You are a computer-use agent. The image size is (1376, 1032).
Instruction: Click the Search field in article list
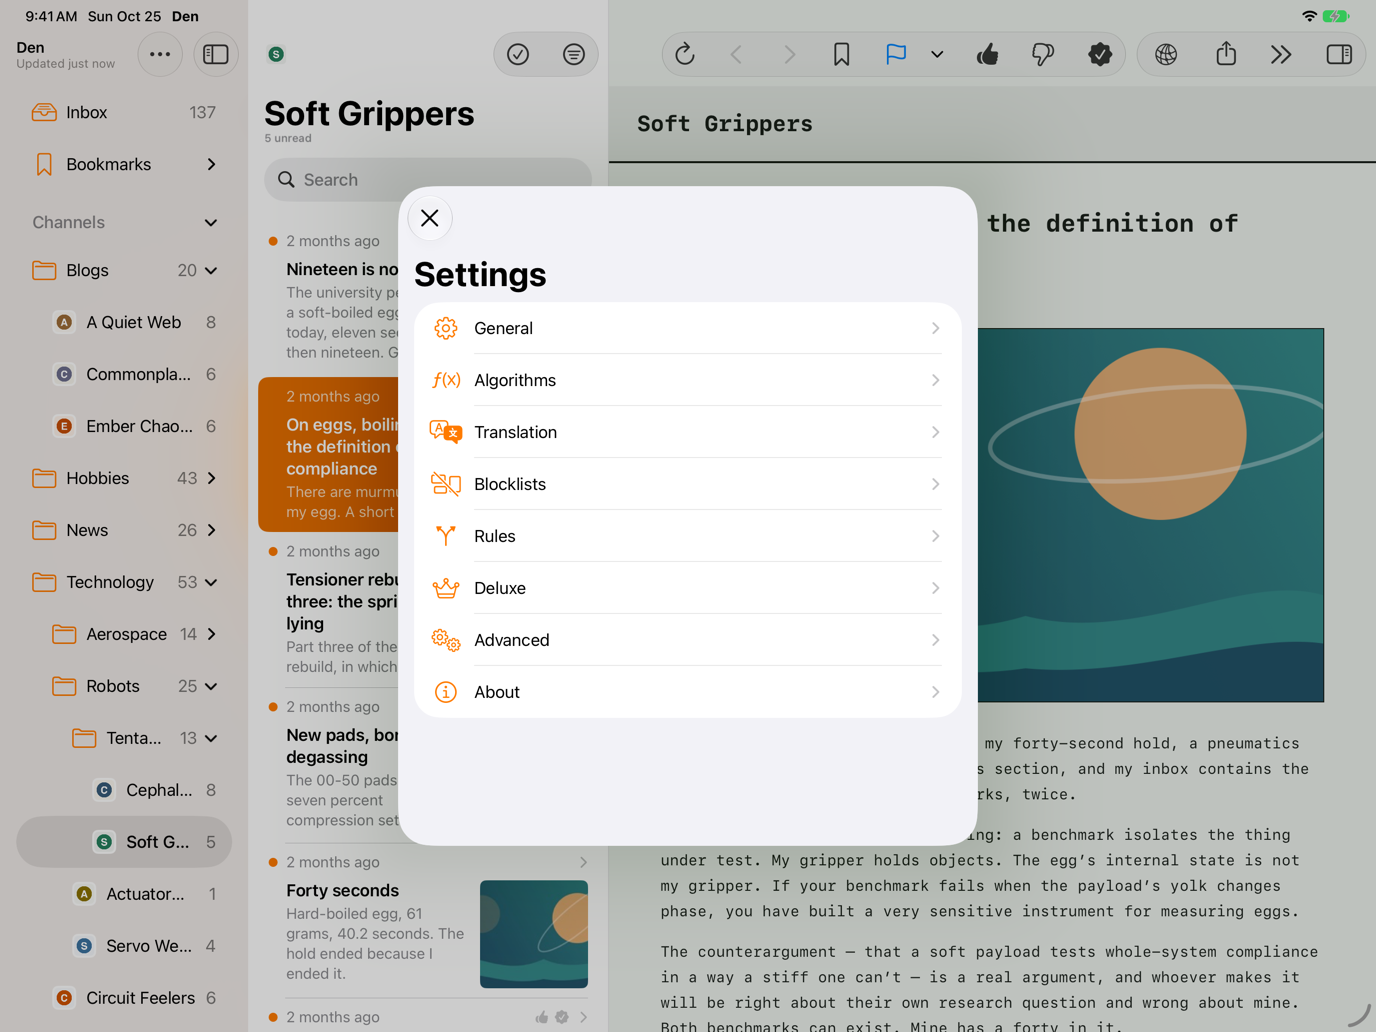[428, 180]
